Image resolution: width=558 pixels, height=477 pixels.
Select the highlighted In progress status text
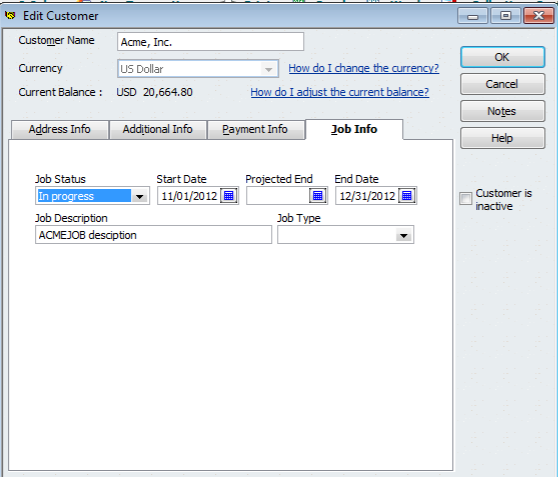[84, 196]
